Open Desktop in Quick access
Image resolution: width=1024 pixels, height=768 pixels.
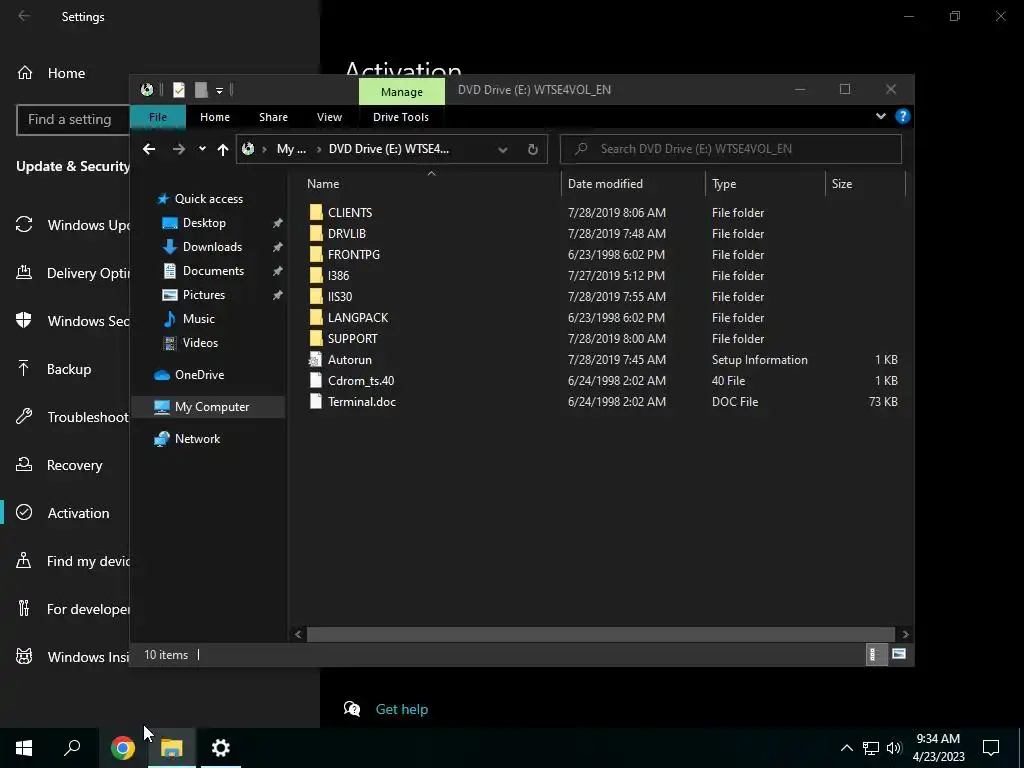204,223
